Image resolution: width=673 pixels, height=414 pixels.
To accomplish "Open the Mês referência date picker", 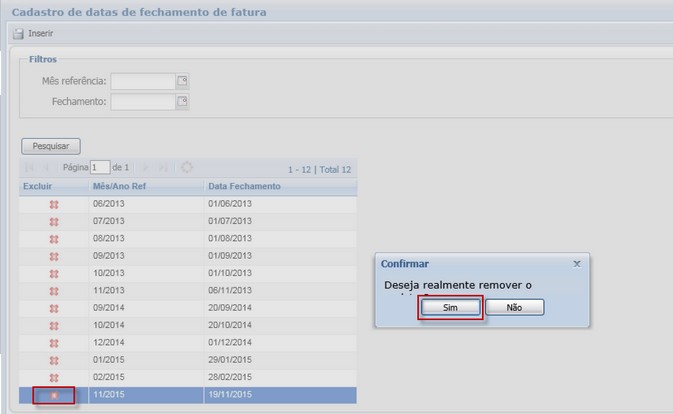I will point(182,81).
